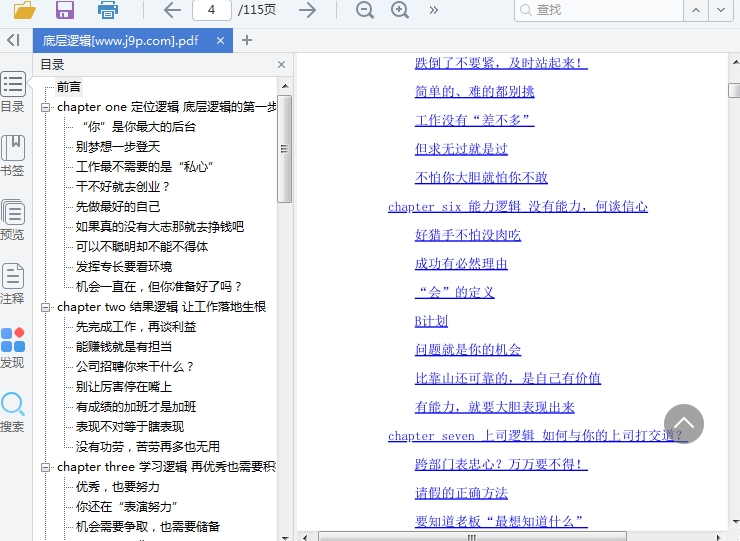Image resolution: width=740 pixels, height=541 pixels.
Task: Click the print icon in toolbar
Action: [x=107, y=10]
